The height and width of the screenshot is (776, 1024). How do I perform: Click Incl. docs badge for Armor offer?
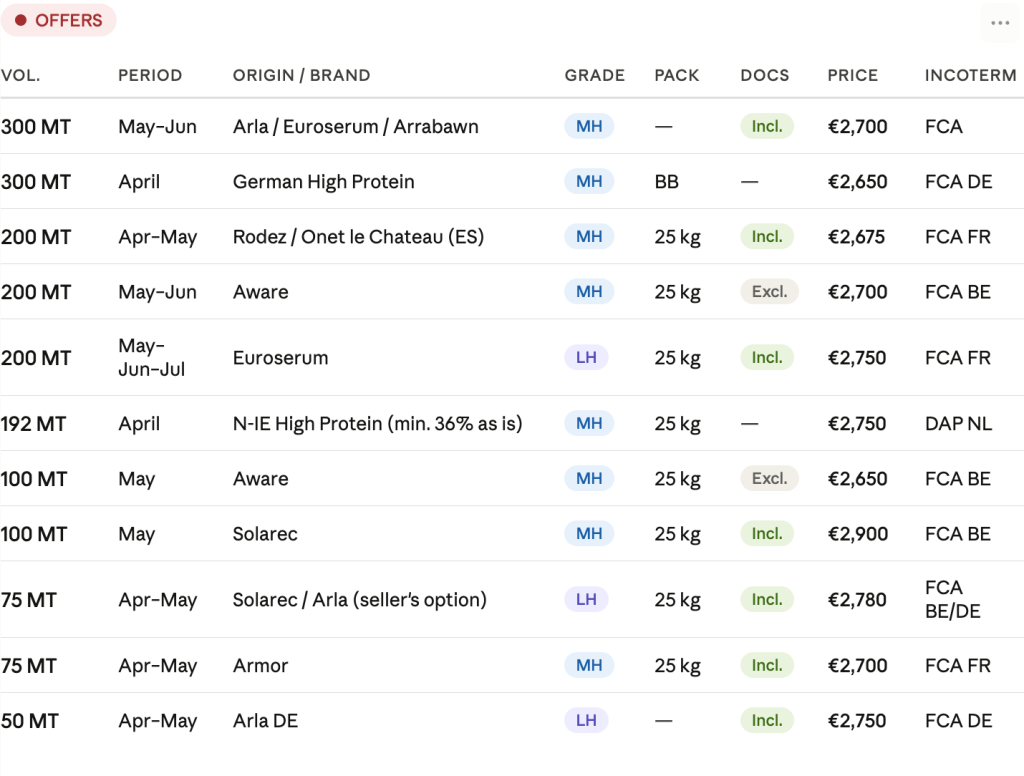[767, 665]
